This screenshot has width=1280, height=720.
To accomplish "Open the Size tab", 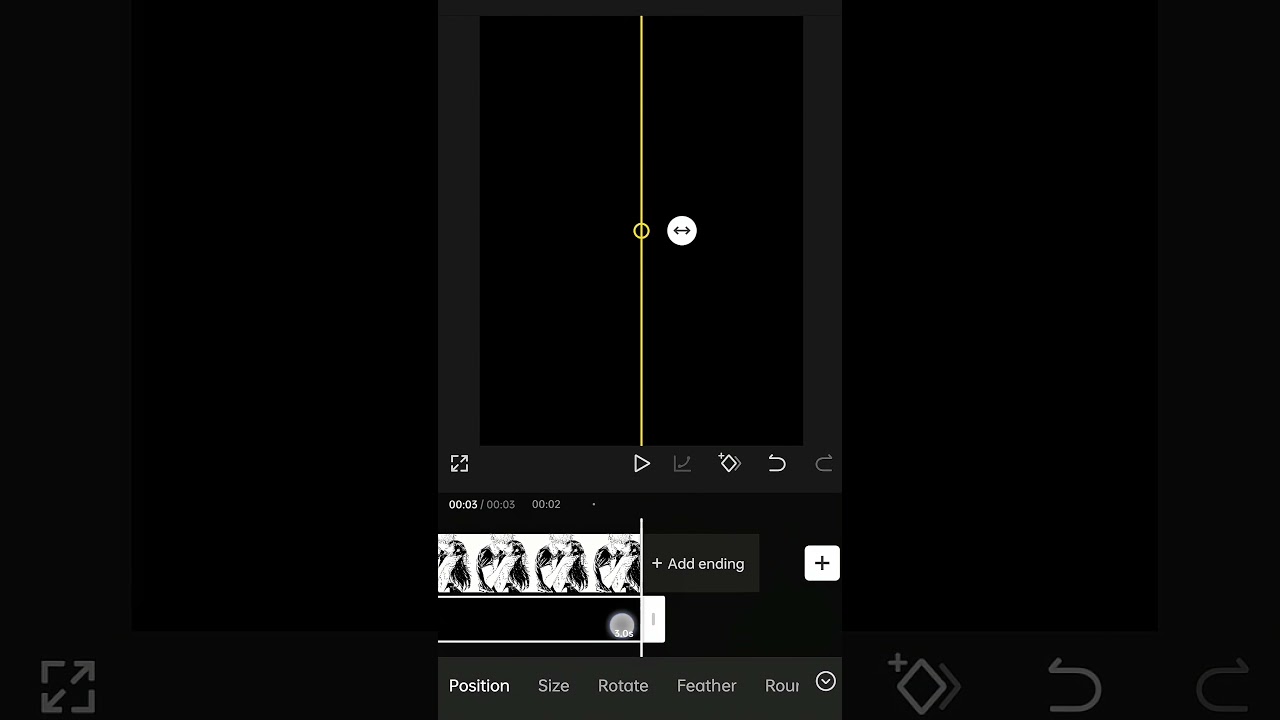I will [553, 686].
